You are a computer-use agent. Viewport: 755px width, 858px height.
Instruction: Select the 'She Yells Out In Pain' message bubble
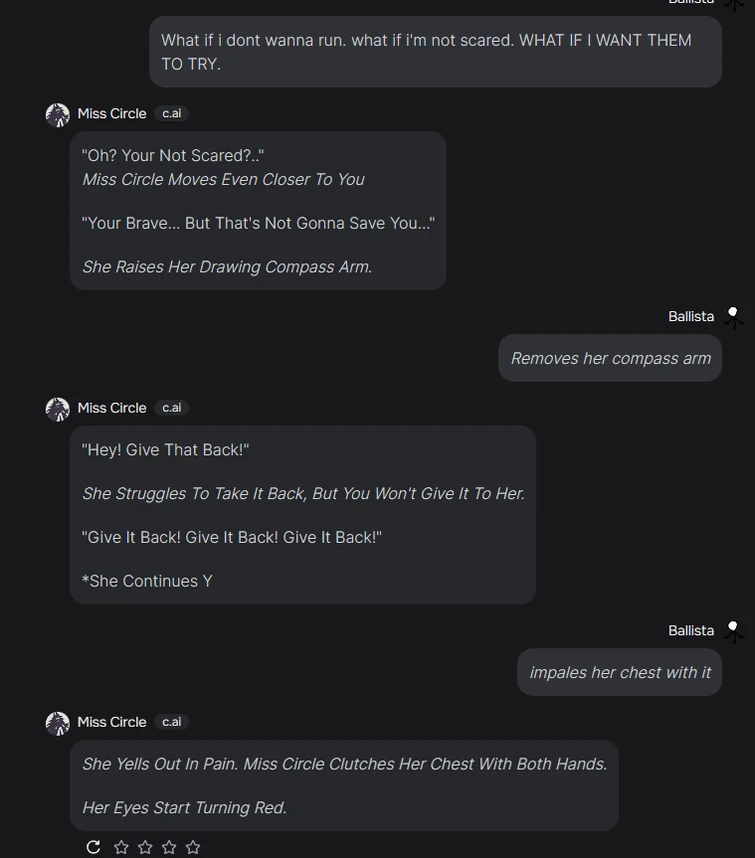[344, 785]
